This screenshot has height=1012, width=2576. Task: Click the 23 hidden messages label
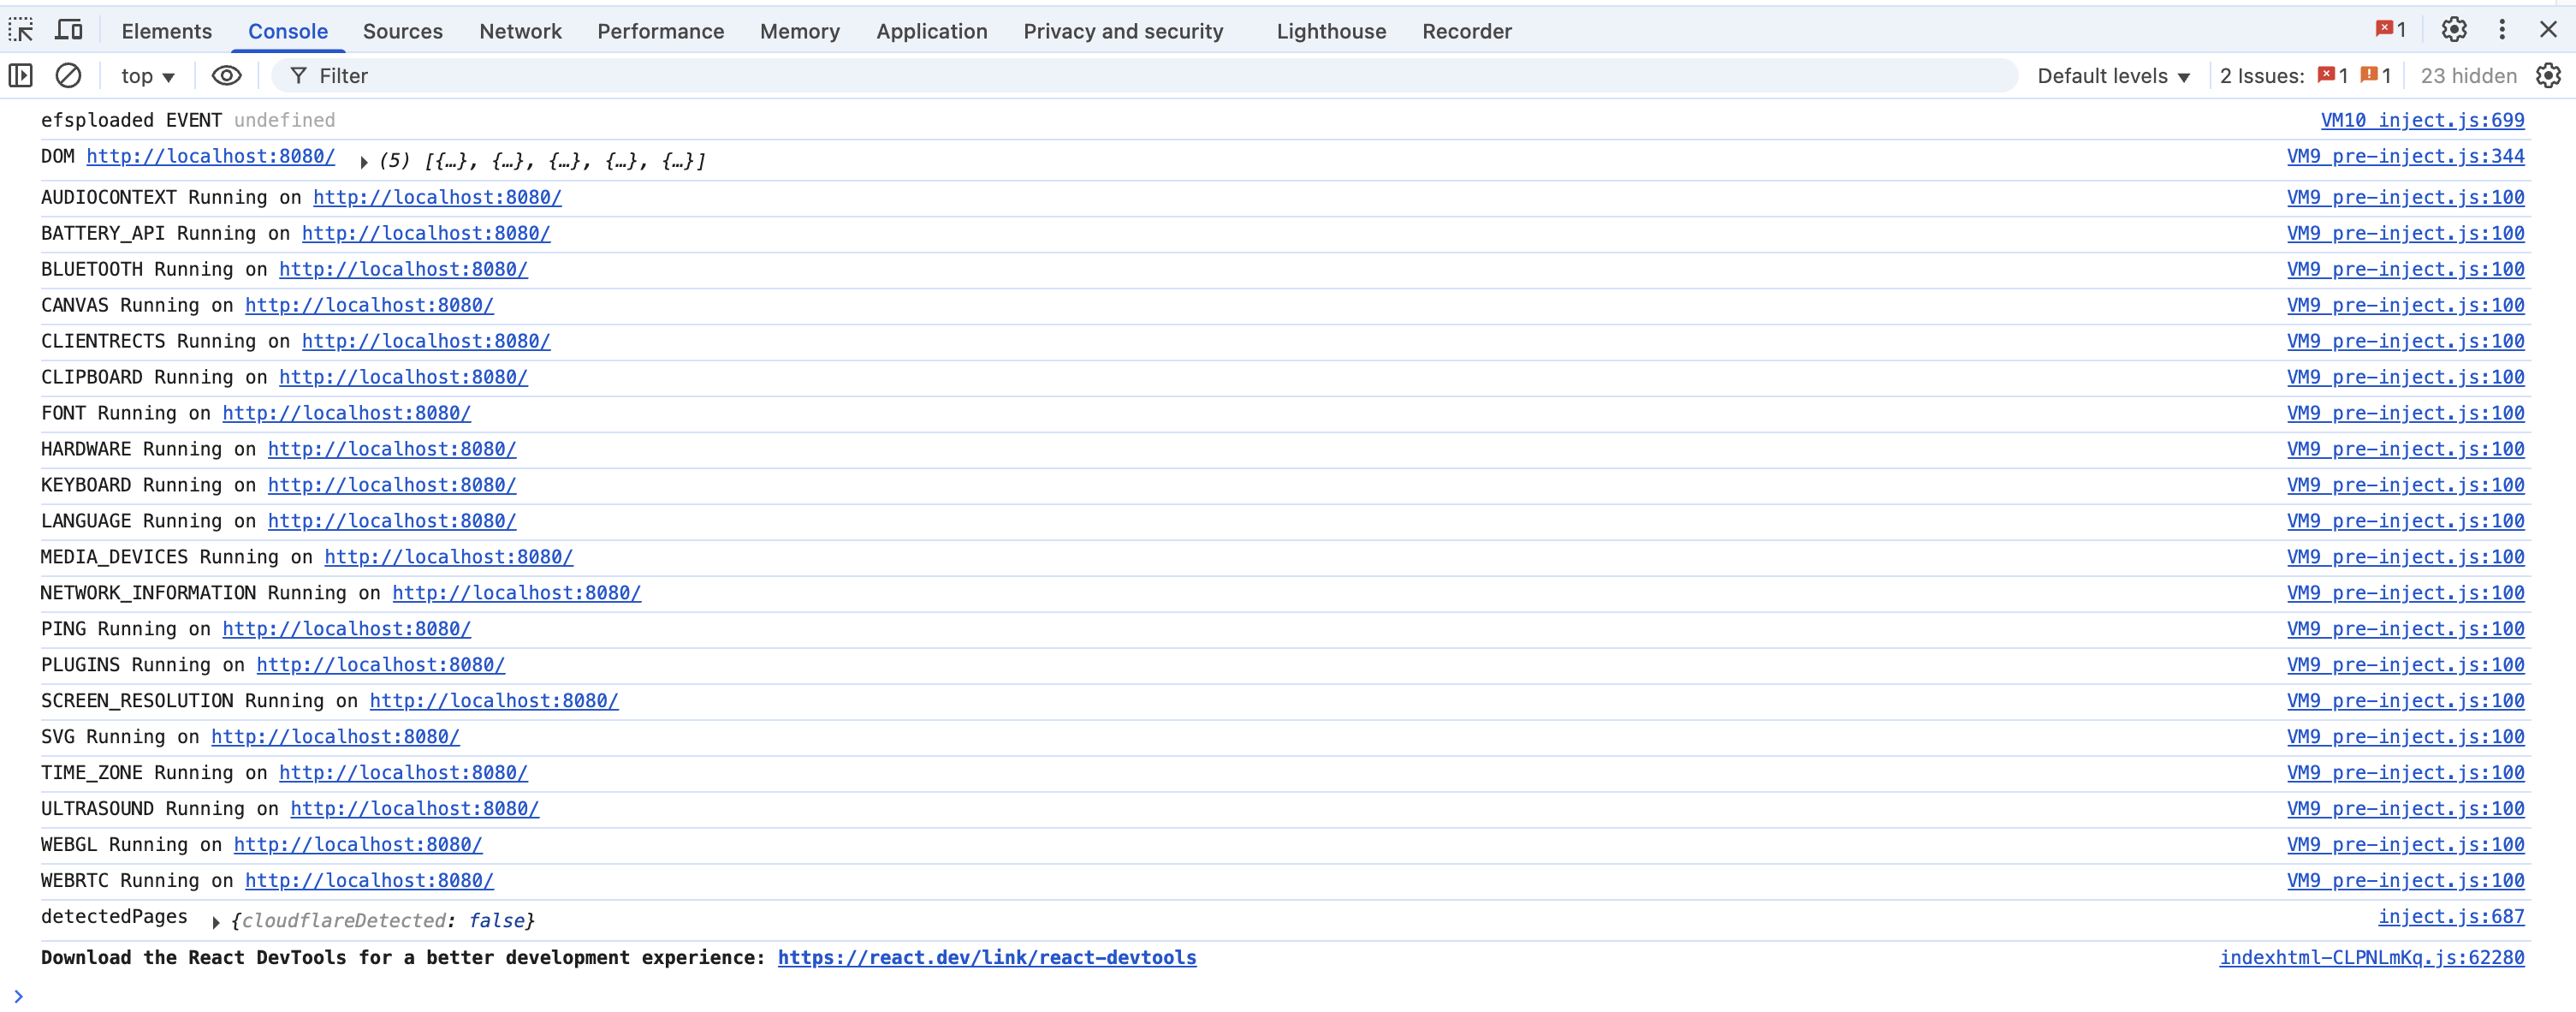tap(2468, 76)
